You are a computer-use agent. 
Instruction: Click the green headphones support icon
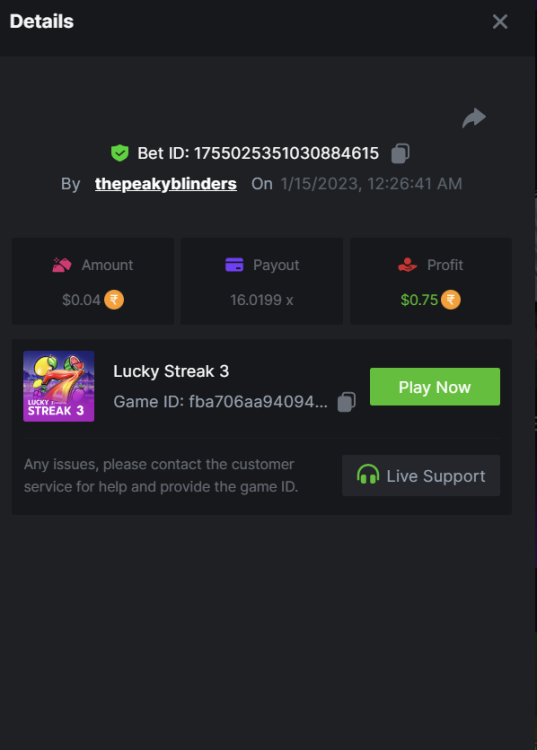pos(368,475)
